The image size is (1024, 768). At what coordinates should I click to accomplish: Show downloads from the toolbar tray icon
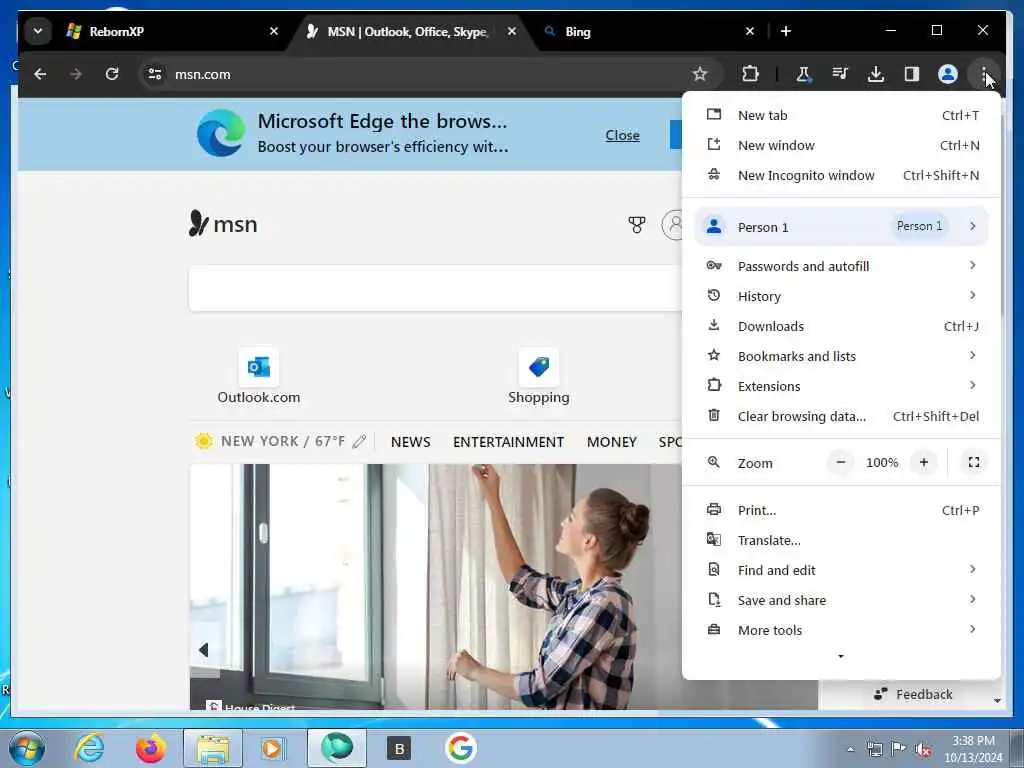click(876, 74)
